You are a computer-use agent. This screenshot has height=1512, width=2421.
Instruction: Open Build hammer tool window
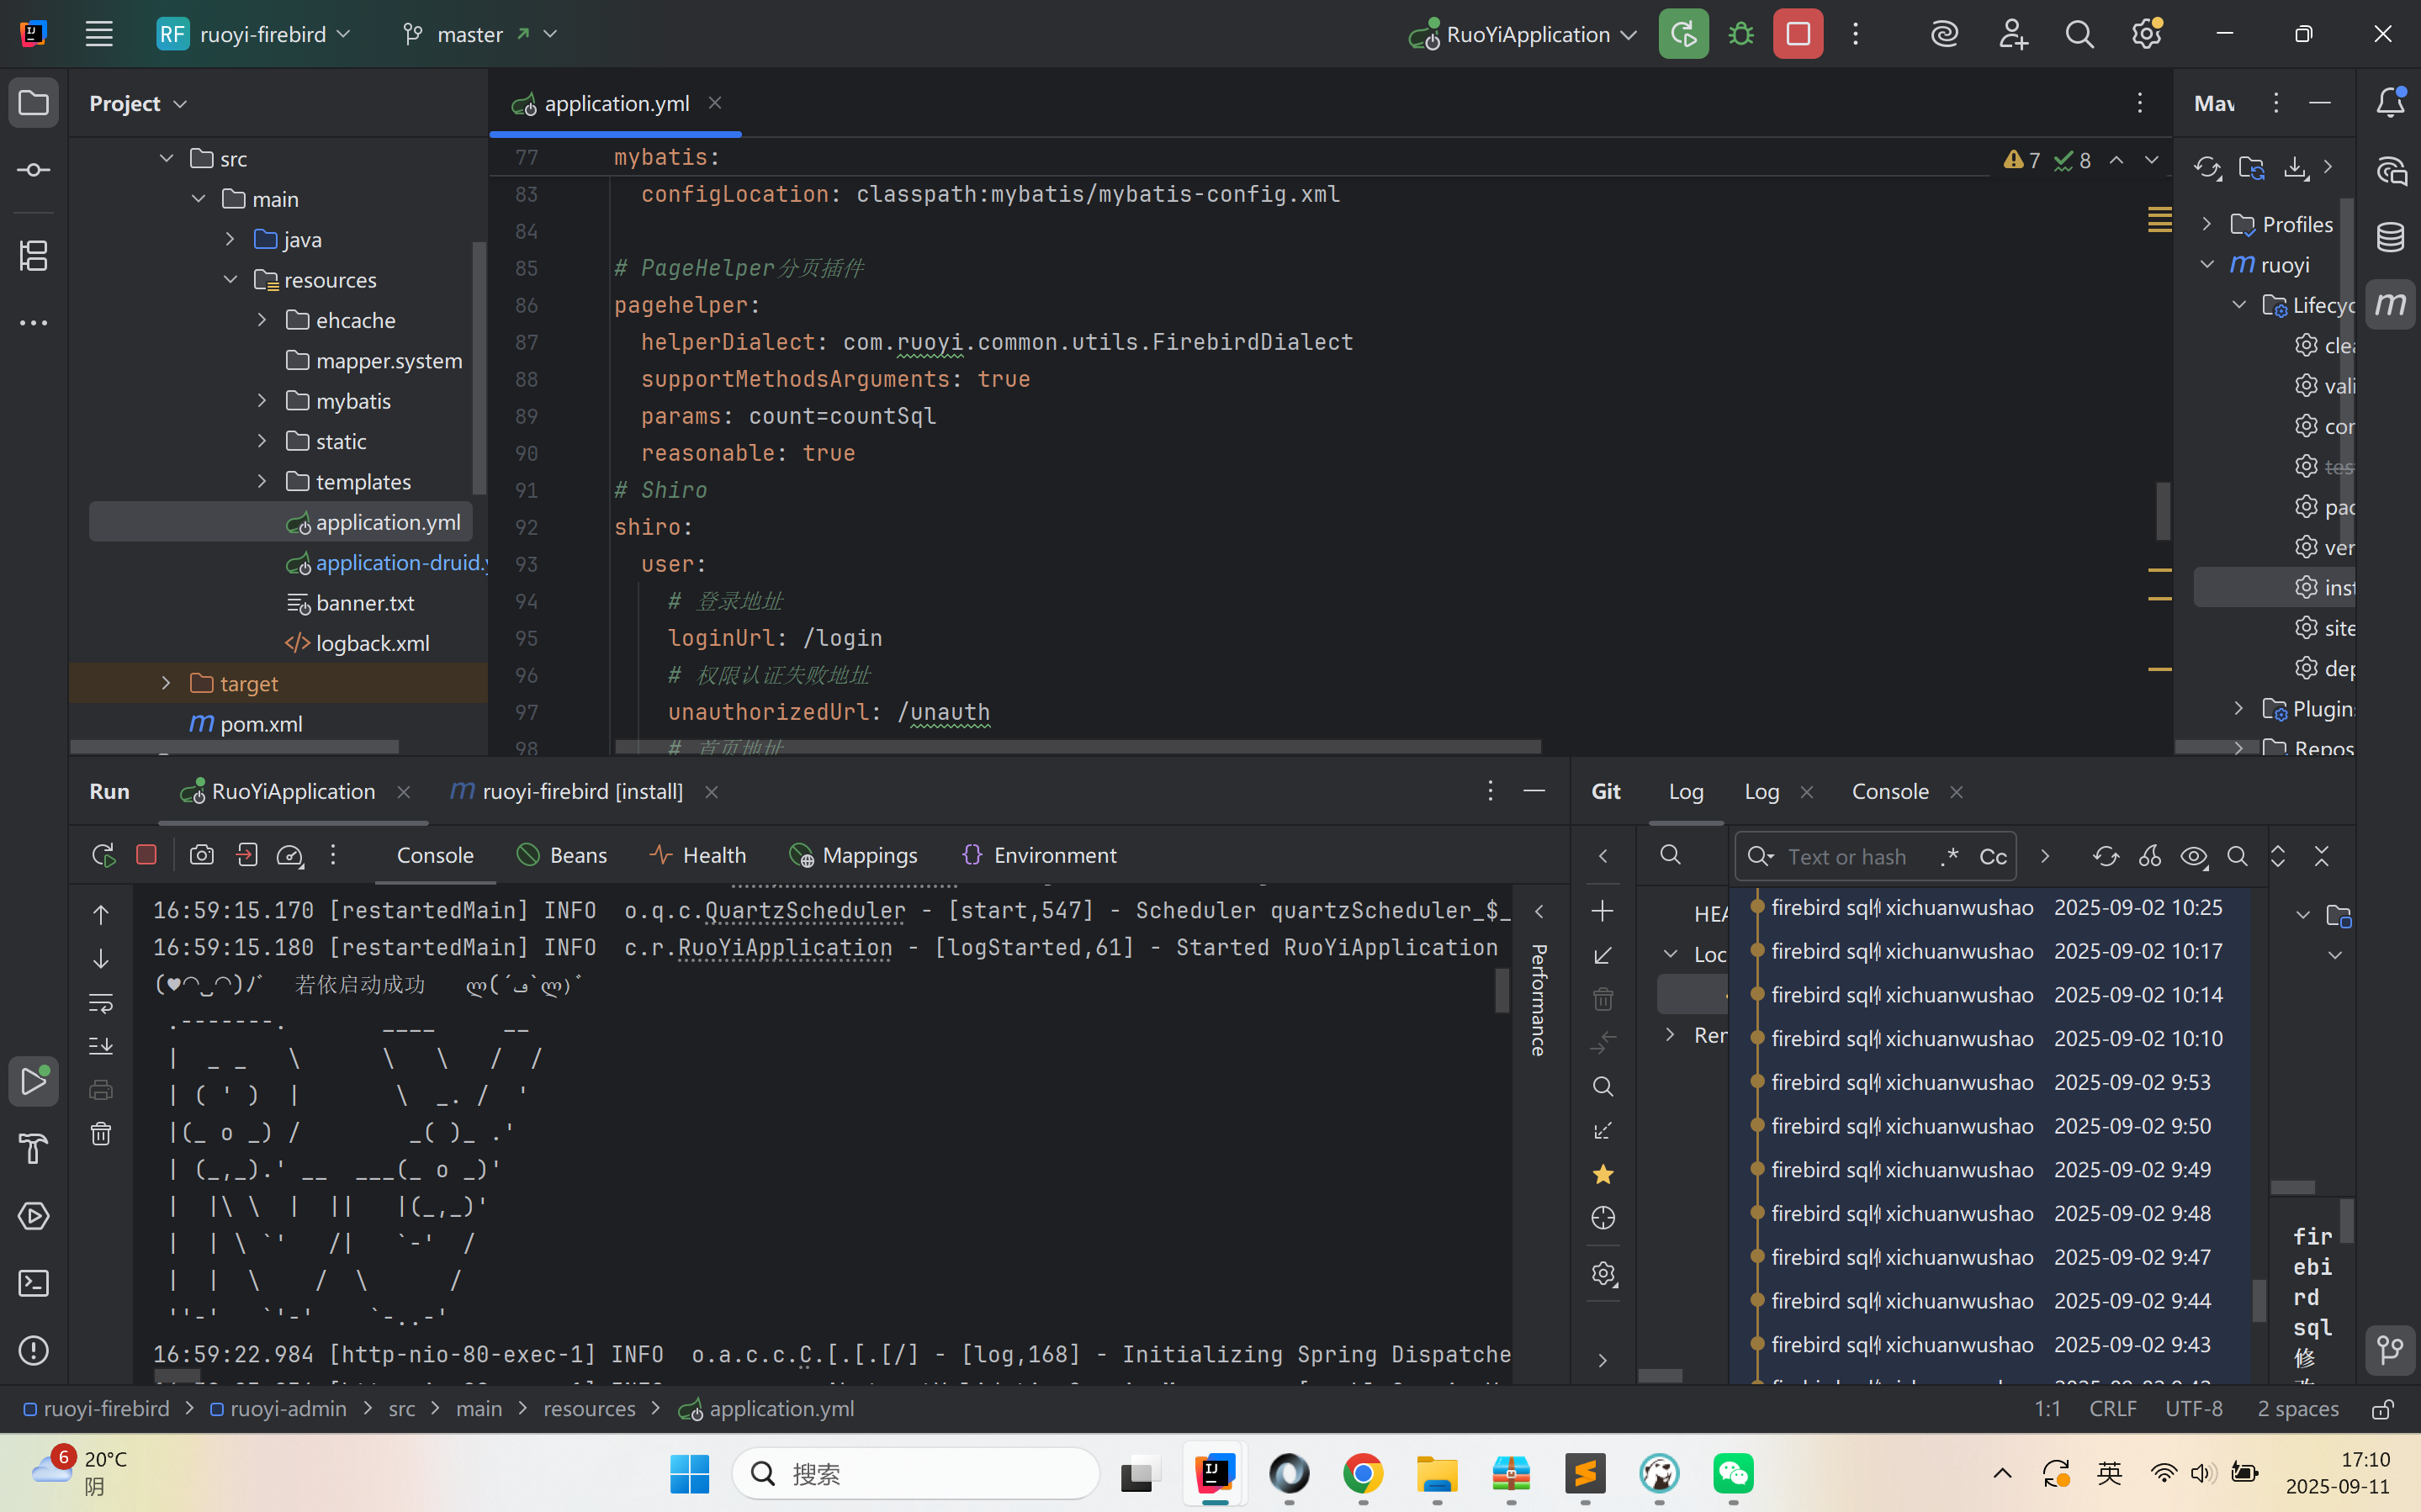pos(34,1149)
